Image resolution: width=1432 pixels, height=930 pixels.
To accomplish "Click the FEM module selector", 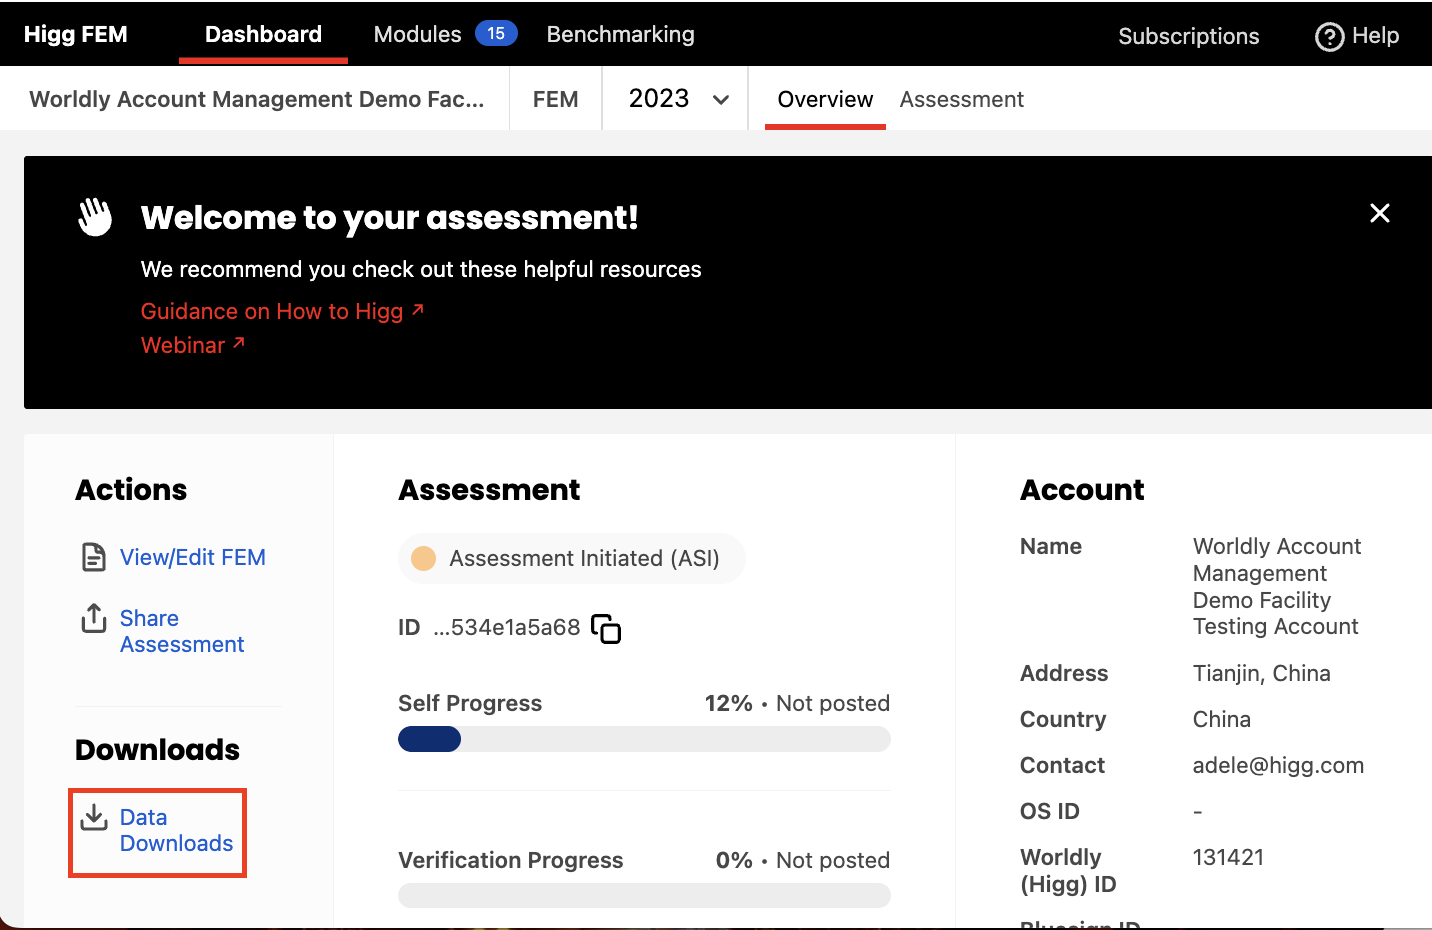I will 555,99.
